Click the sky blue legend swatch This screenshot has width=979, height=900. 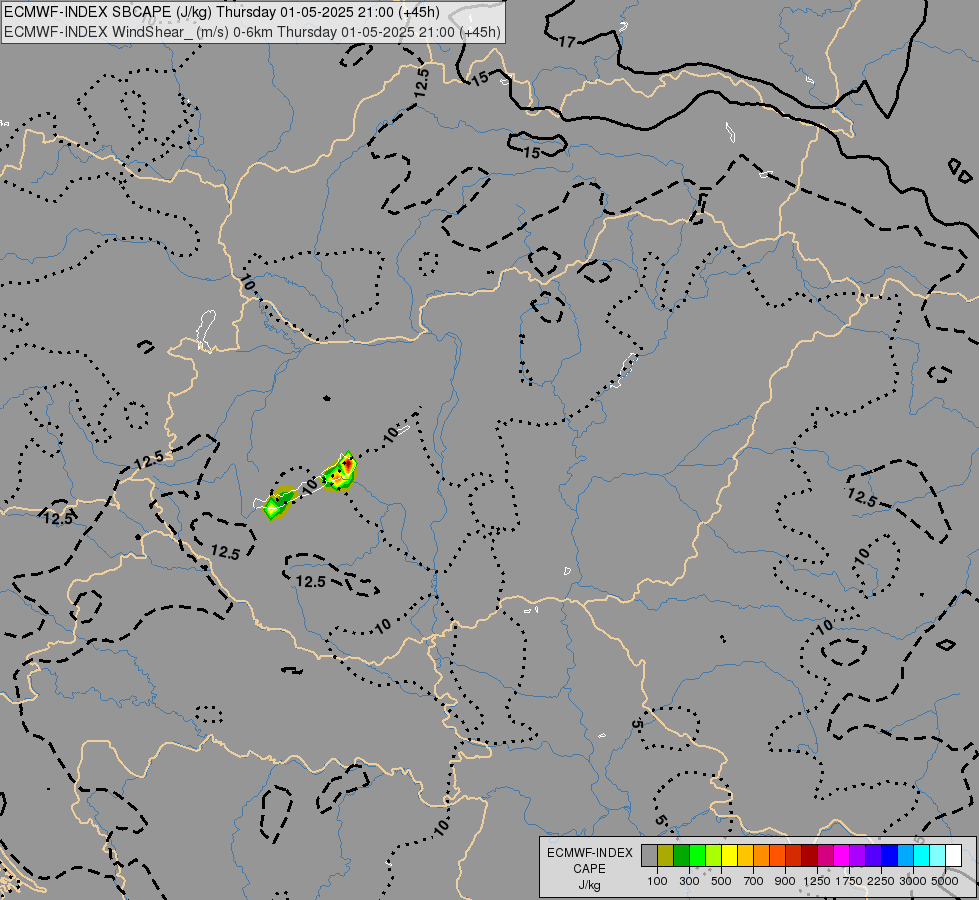coord(905,856)
